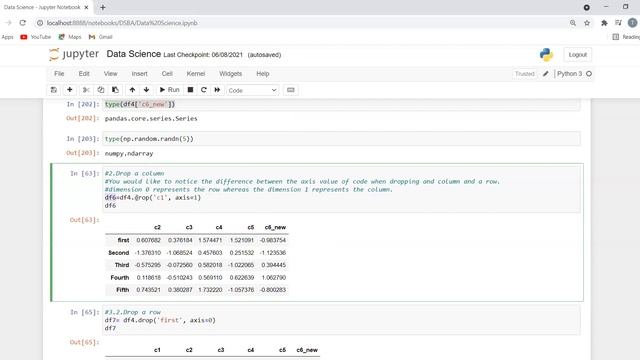This screenshot has height=360, width=640.
Task: Click the Out[63] output prompt
Action: coord(84,220)
